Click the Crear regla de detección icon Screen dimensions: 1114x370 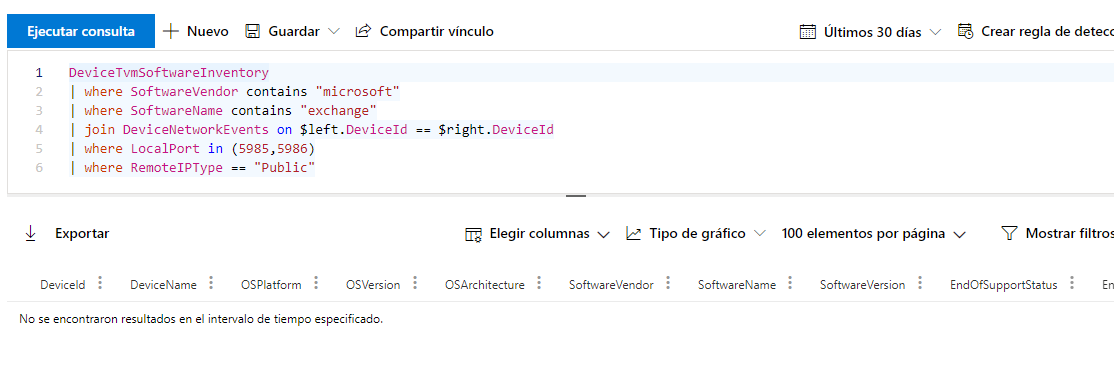(966, 31)
